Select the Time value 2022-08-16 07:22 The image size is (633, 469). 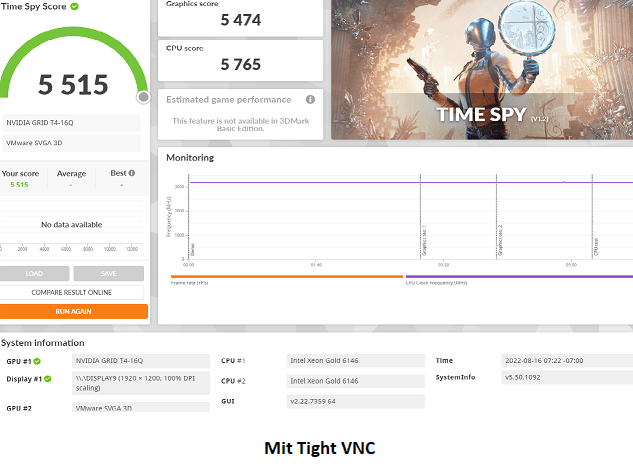567,361
